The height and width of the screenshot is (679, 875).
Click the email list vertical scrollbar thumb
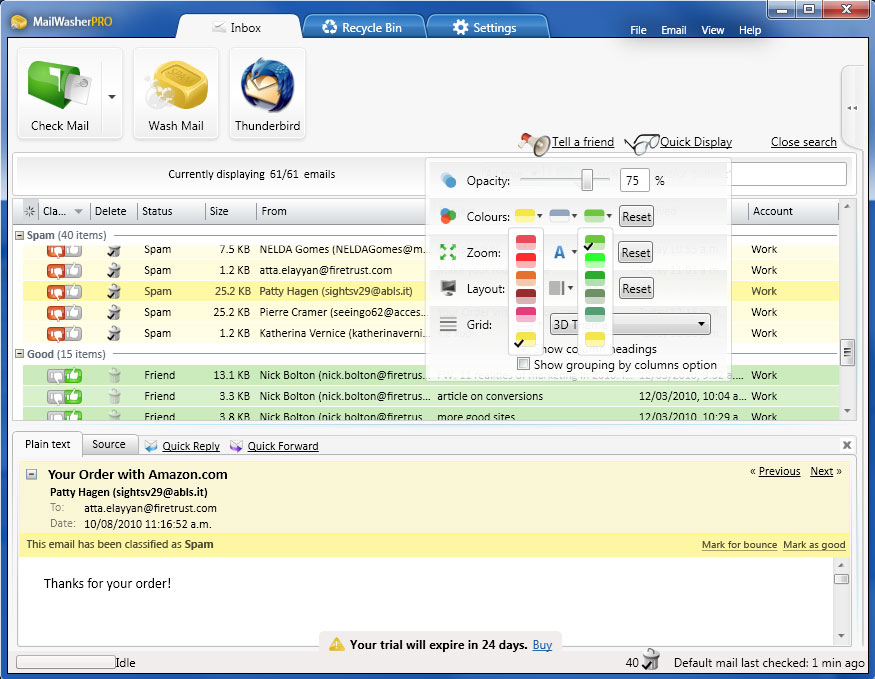pyautogui.click(x=847, y=352)
